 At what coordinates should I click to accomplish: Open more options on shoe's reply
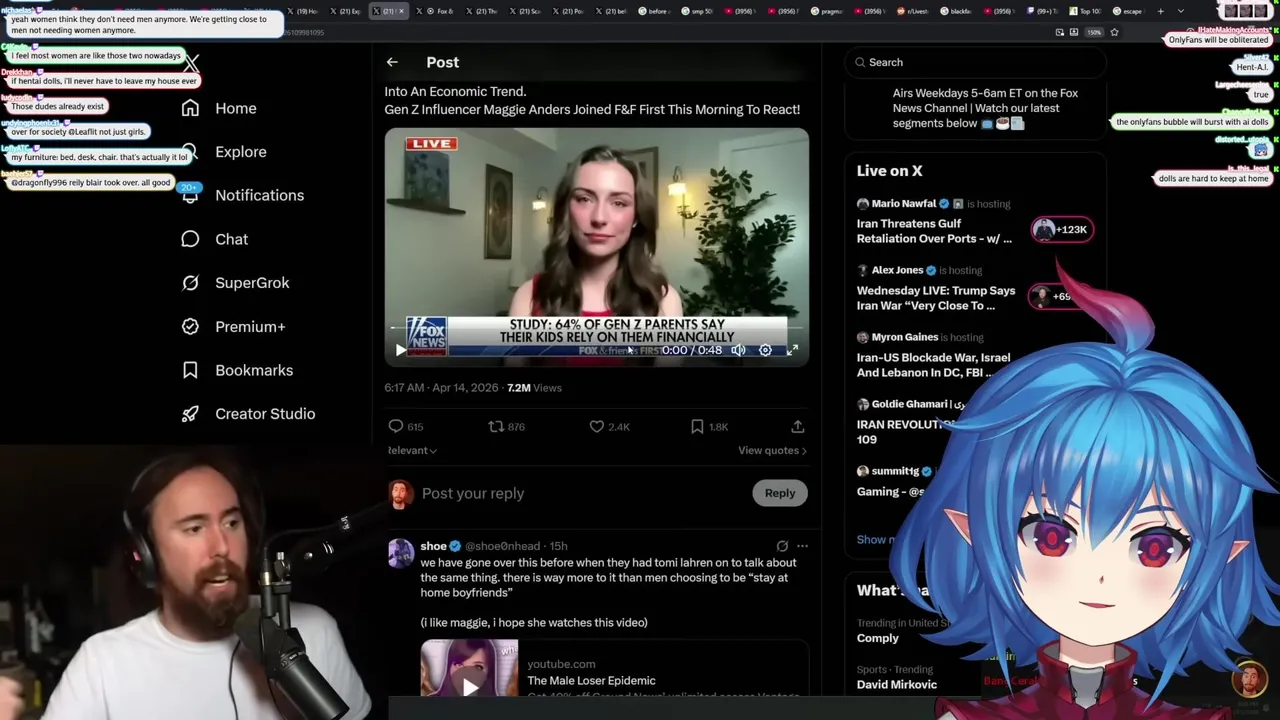coord(802,546)
